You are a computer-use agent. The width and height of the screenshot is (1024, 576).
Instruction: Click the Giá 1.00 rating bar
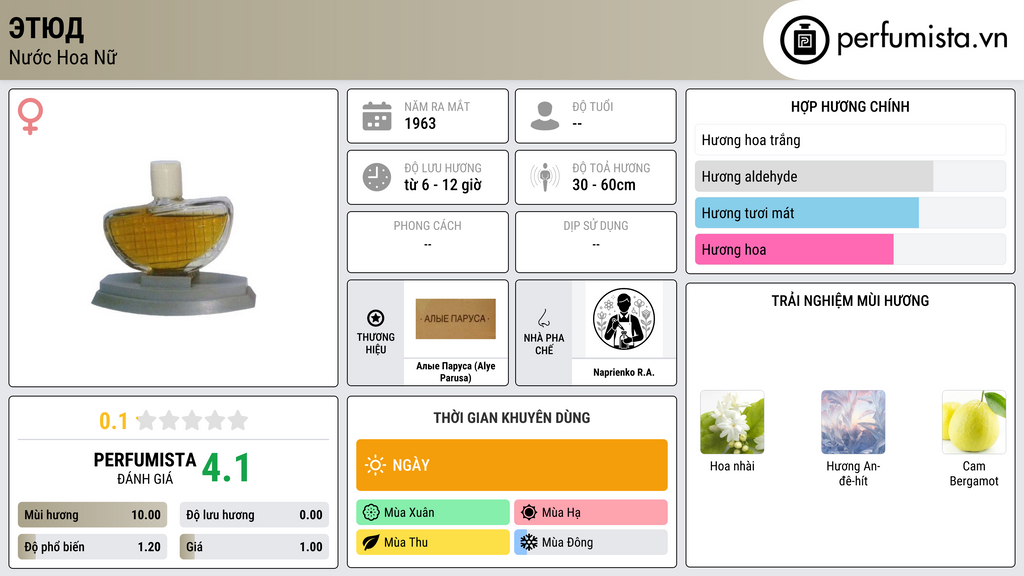pos(254,547)
